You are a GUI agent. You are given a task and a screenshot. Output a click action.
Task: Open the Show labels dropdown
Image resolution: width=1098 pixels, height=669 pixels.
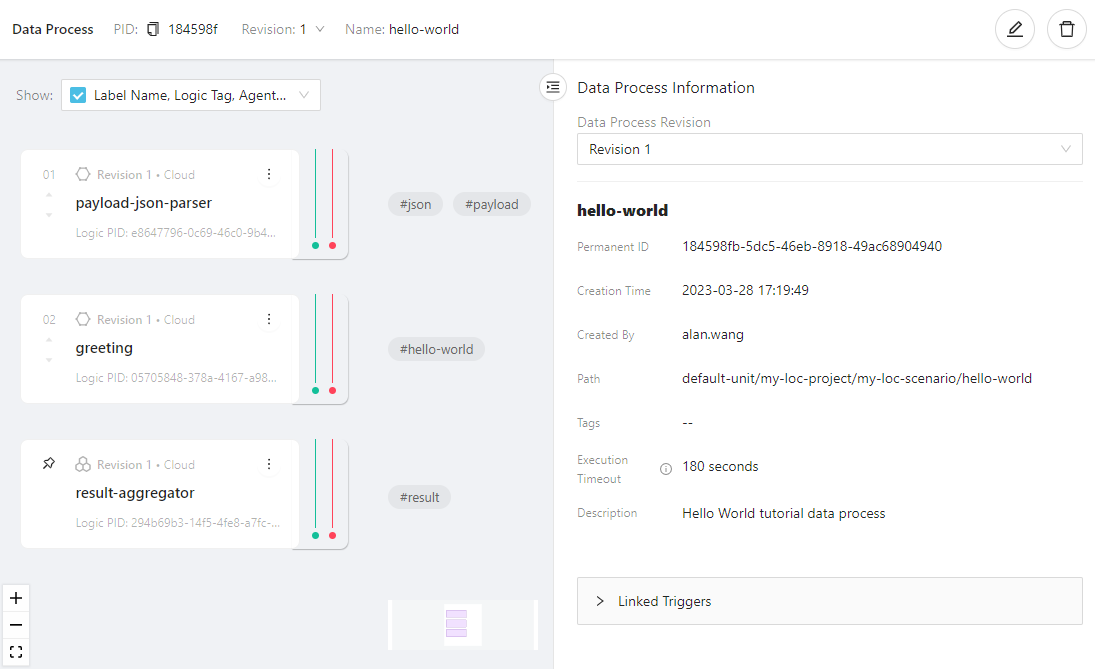coord(304,96)
